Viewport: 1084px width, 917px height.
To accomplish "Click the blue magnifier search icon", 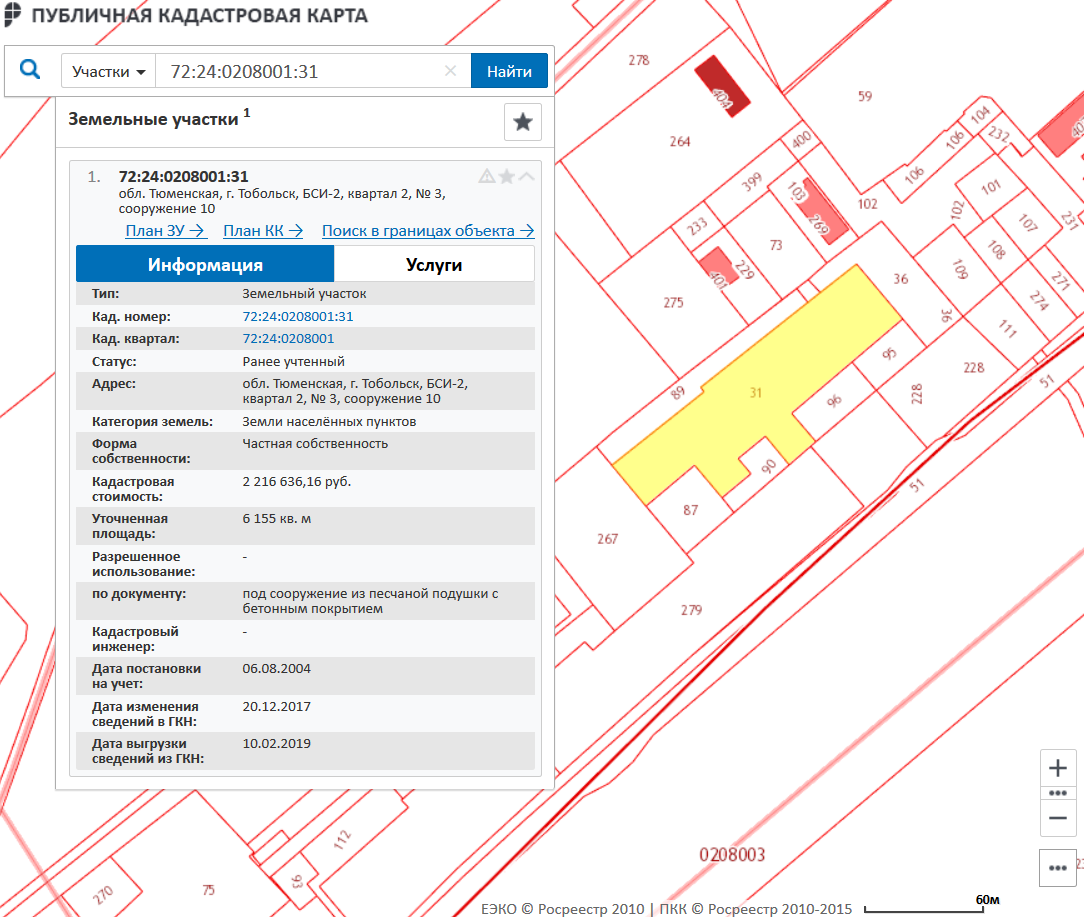I will pyautogui.click(x=30, y=70).
